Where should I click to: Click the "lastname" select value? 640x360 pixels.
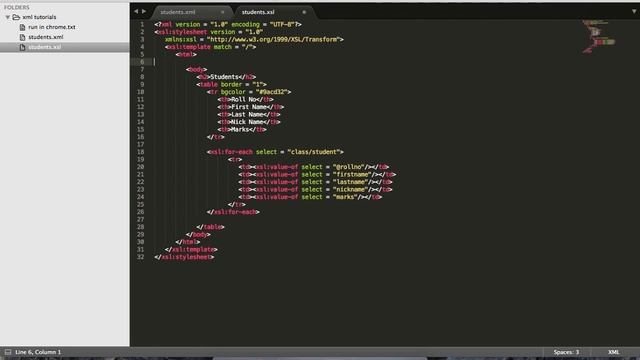[350, 182]
